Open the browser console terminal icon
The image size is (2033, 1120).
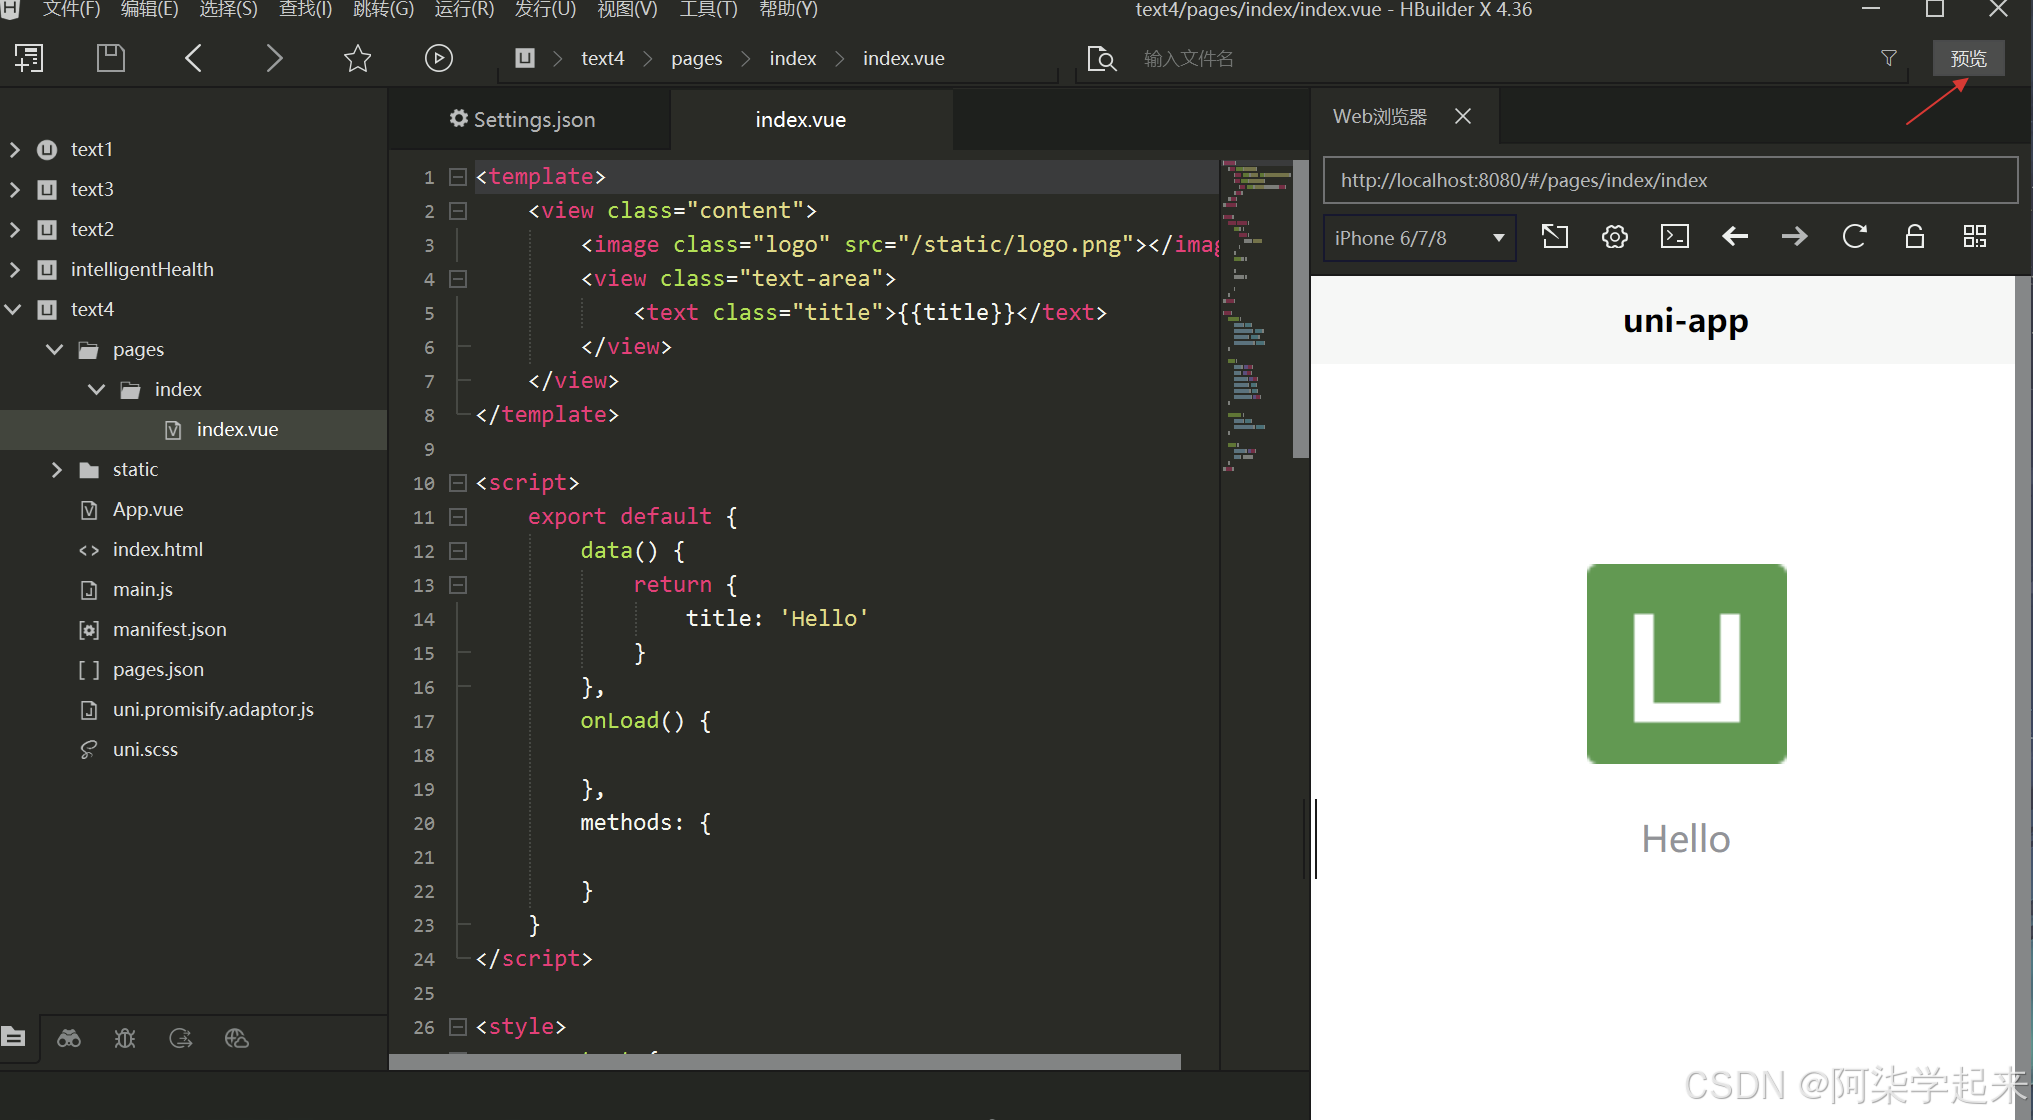[1675, 237]
